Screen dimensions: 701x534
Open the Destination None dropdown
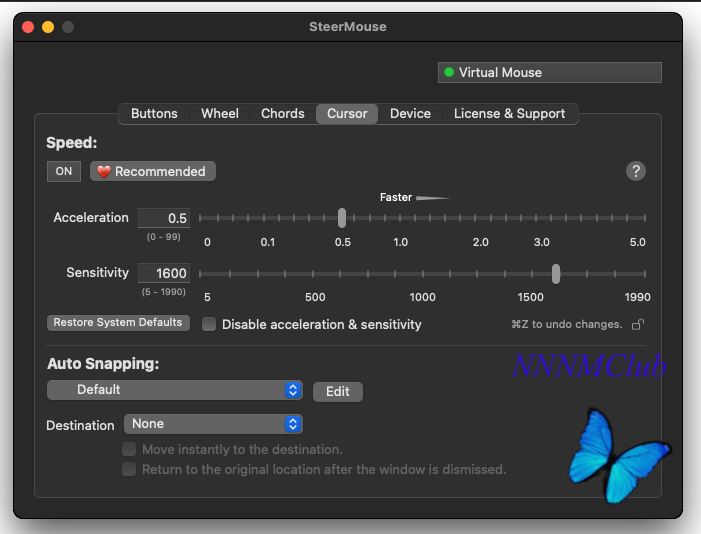(213, 424)
